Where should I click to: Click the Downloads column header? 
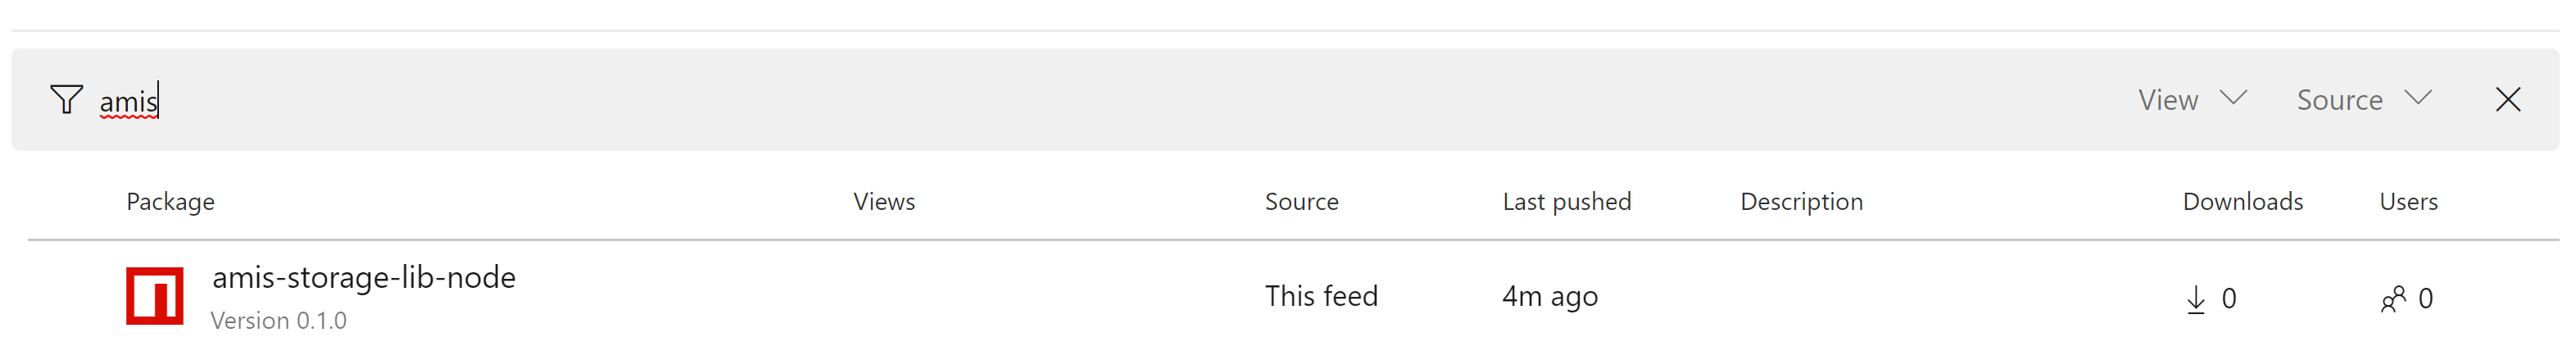pos(2242,202)
